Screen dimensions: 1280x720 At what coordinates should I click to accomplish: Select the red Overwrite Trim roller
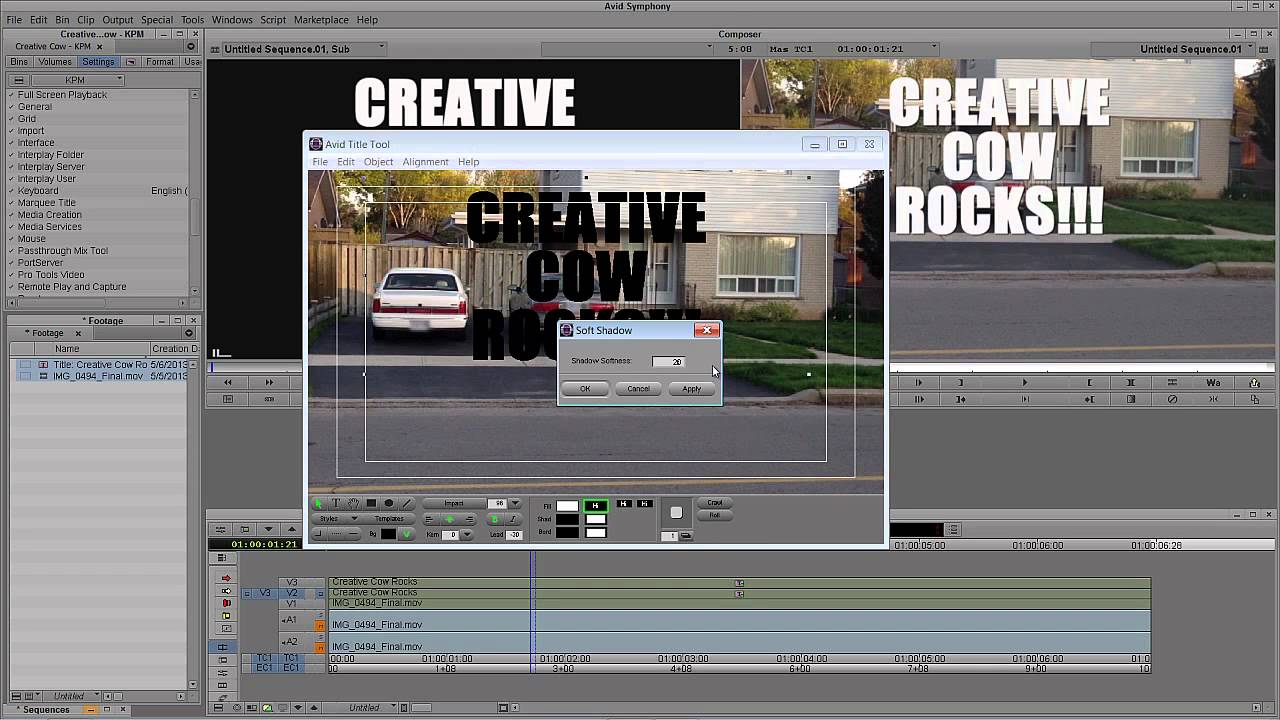(227, 603)
